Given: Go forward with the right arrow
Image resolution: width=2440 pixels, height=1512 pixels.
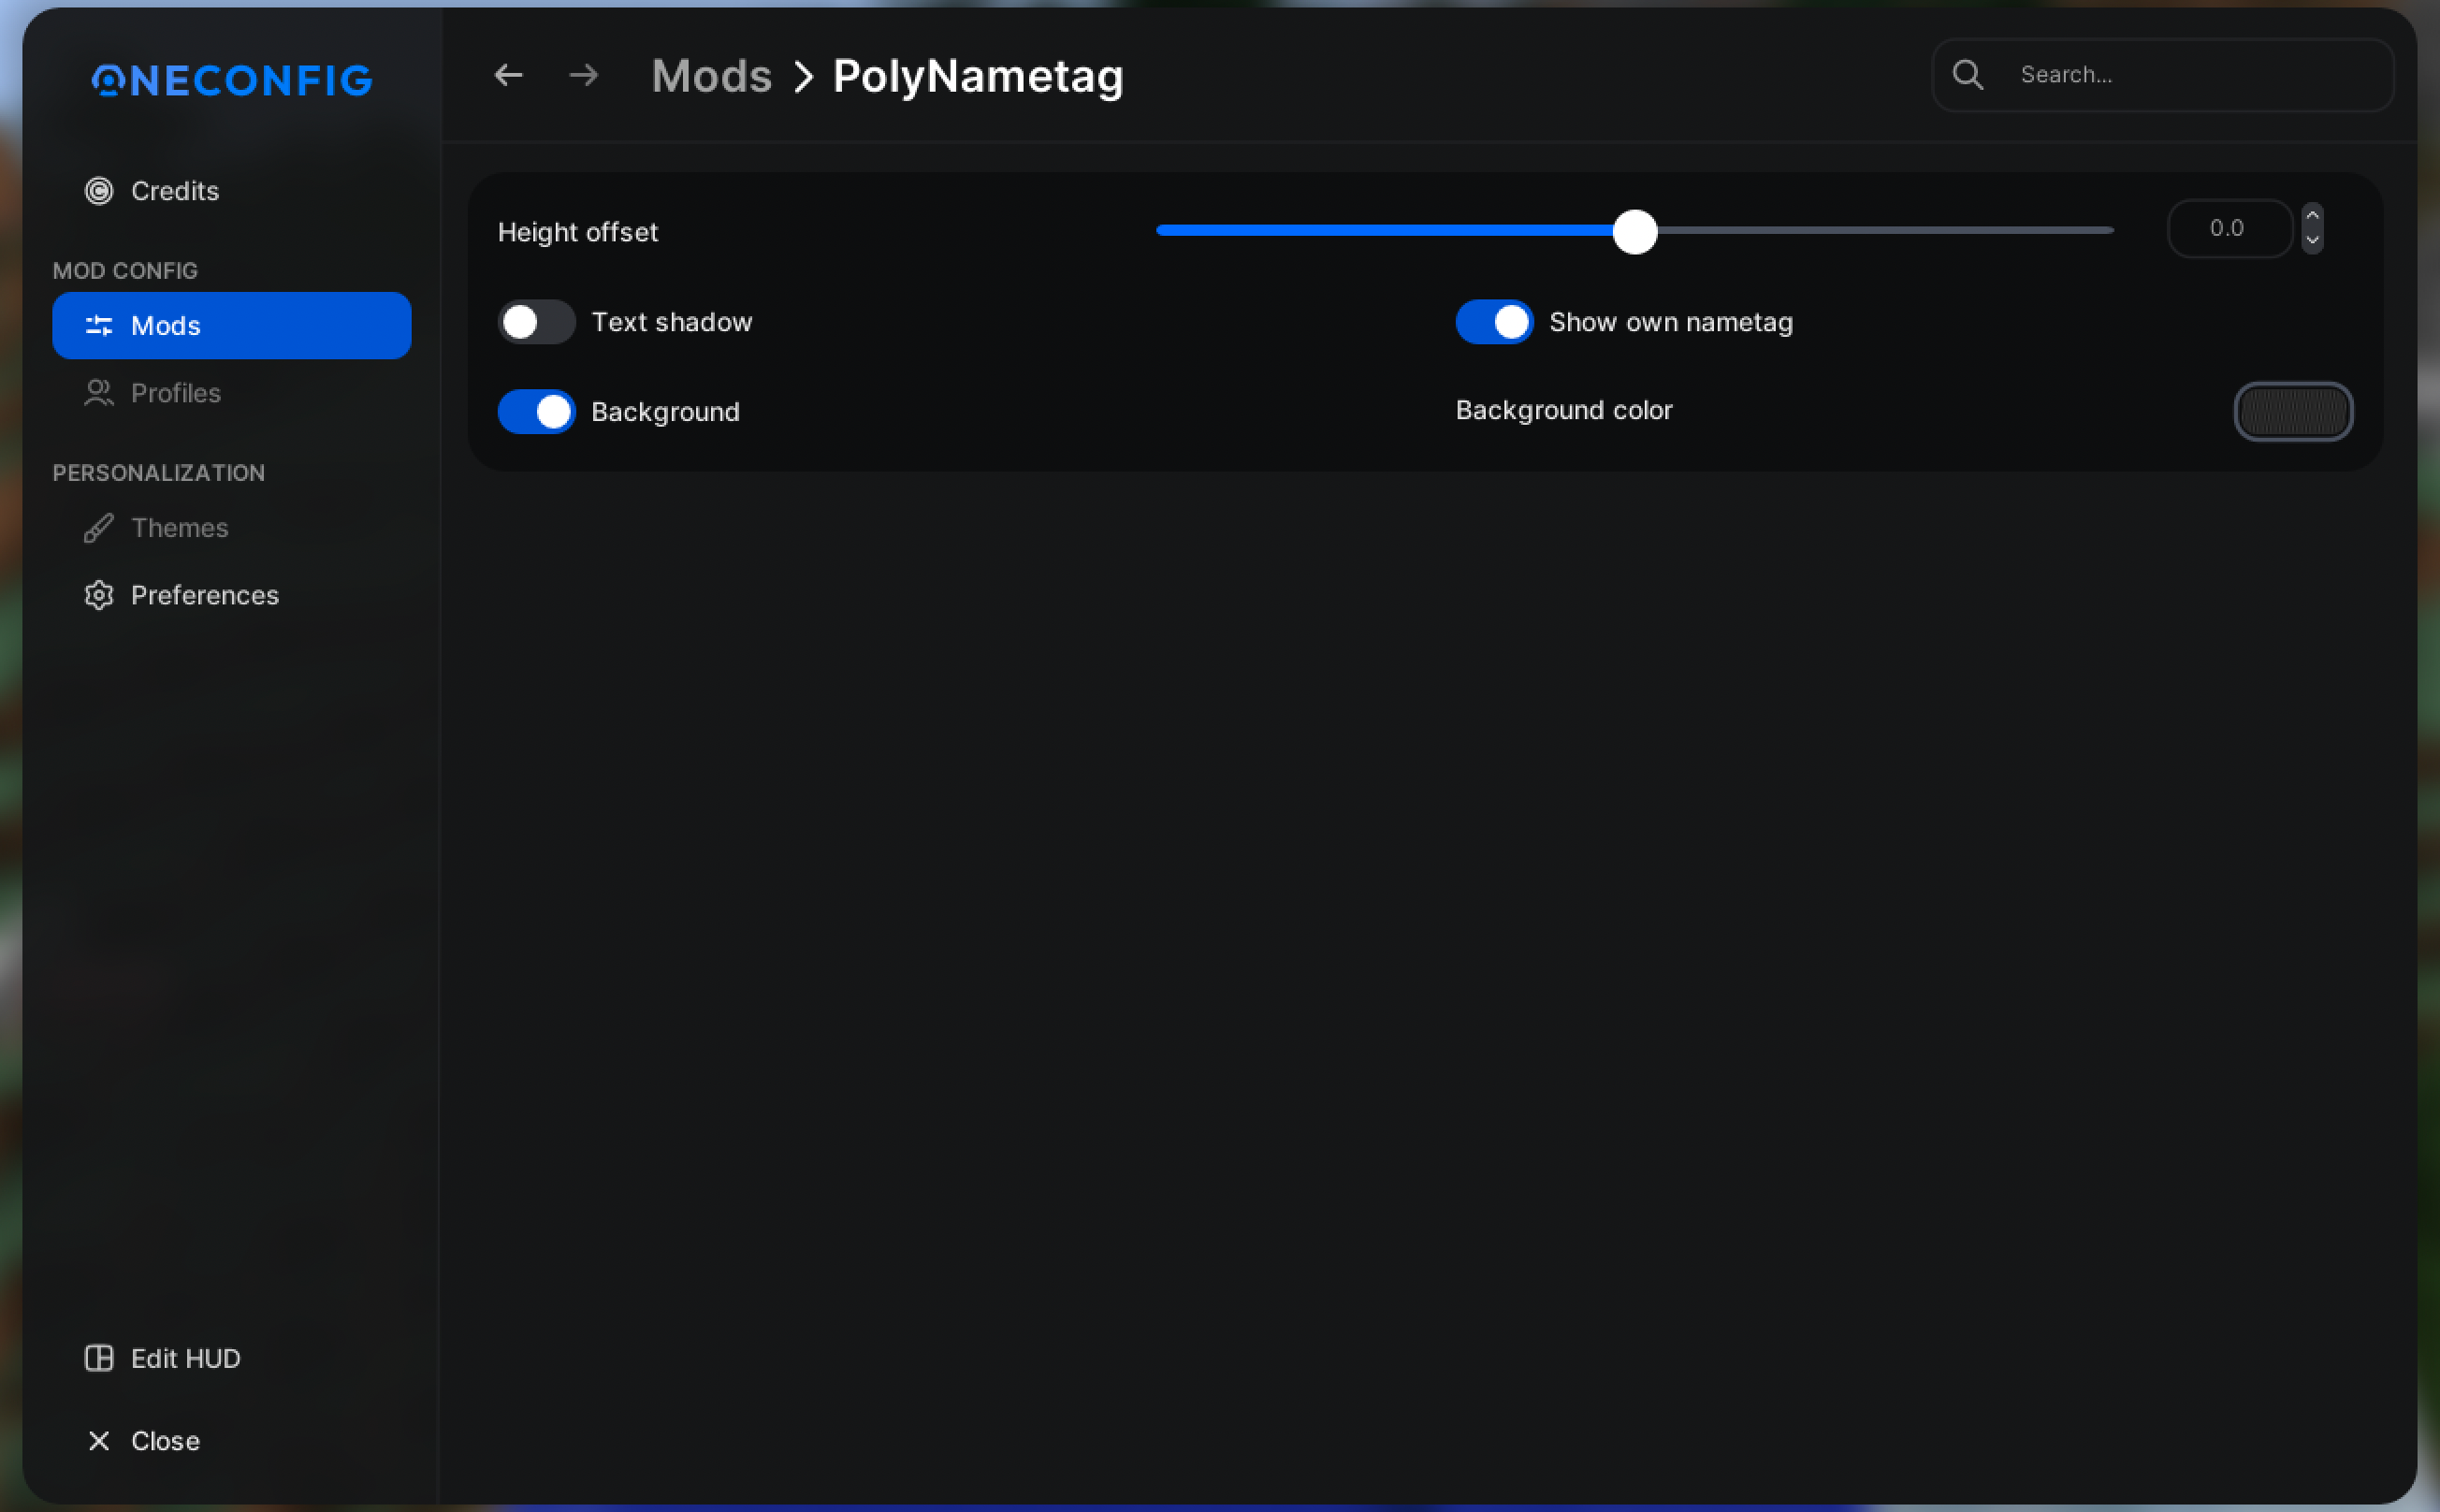Looking at the screenshot, I should tap(584, 75).
